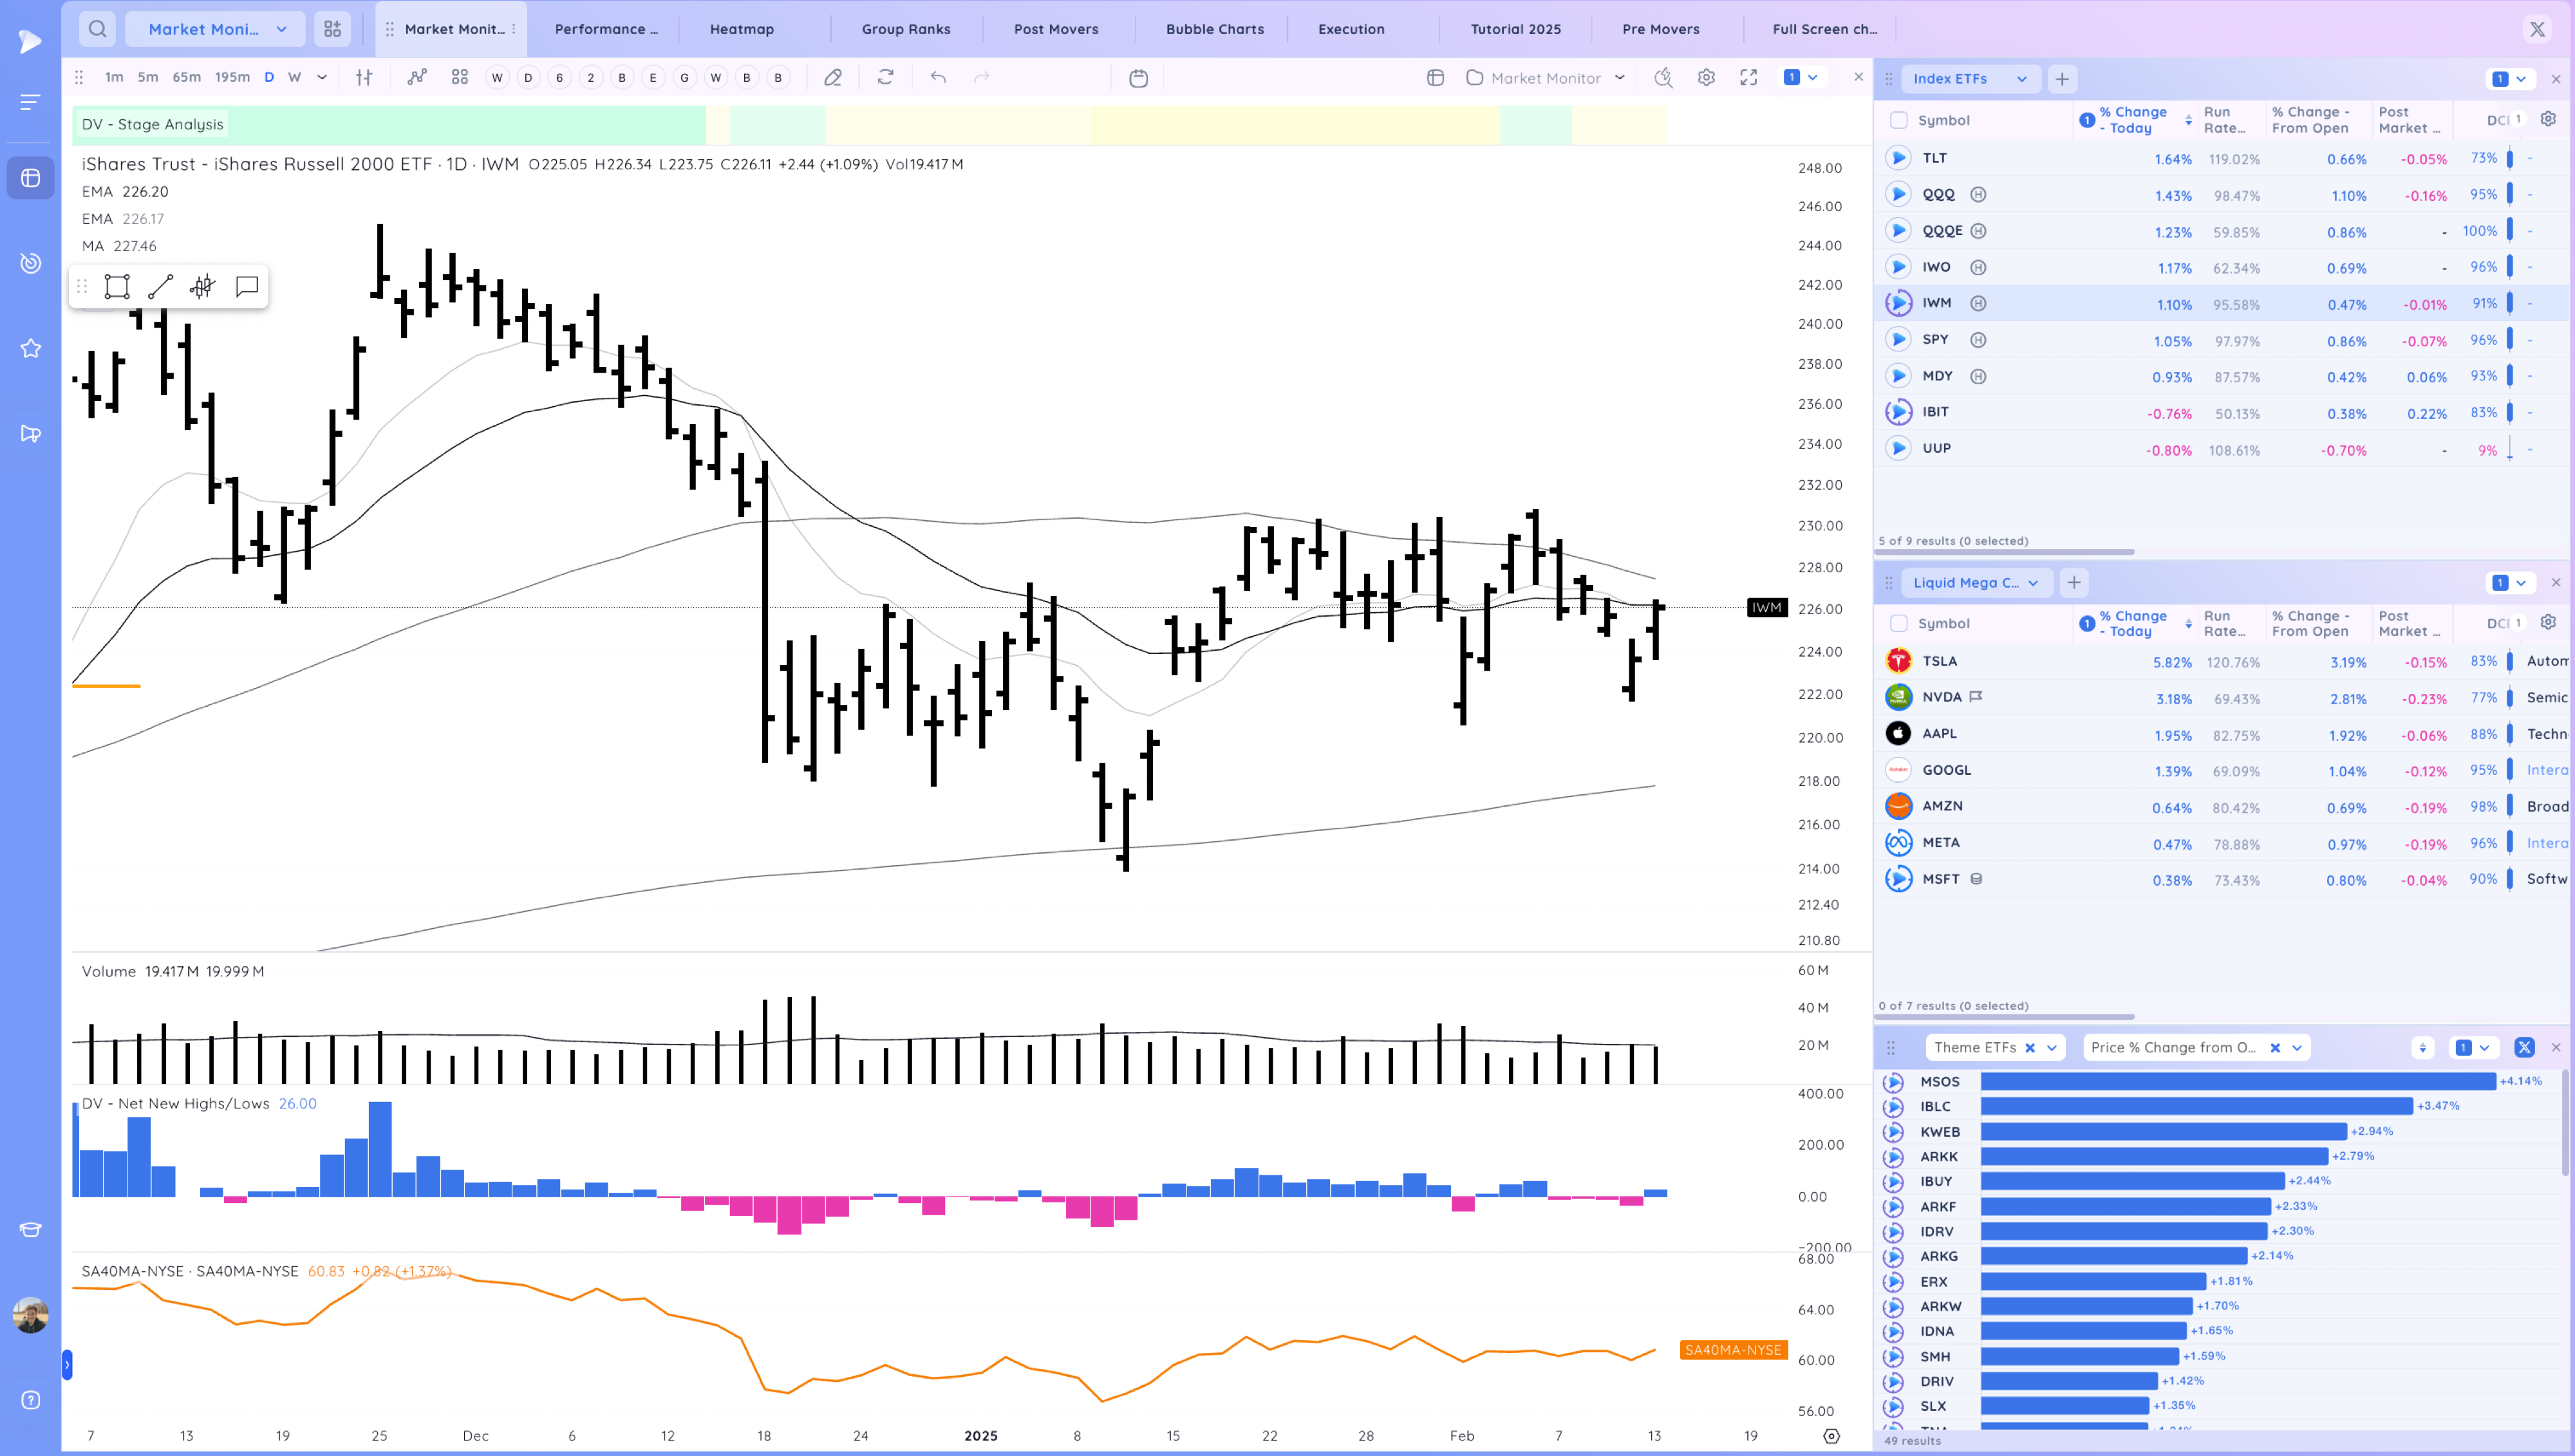This screenshot has height=1456, width=2575.
Task: Toggle select-all checkbox in Index ETFs
Action: pos(1898,120)
